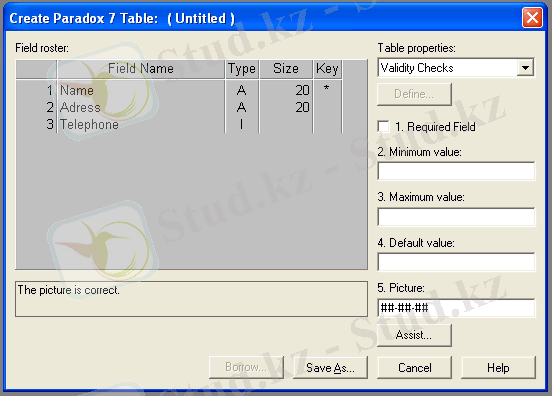Click the Maximum value input field
The image size is (552, 396).
pyautogui.click(x=456, y=217)
